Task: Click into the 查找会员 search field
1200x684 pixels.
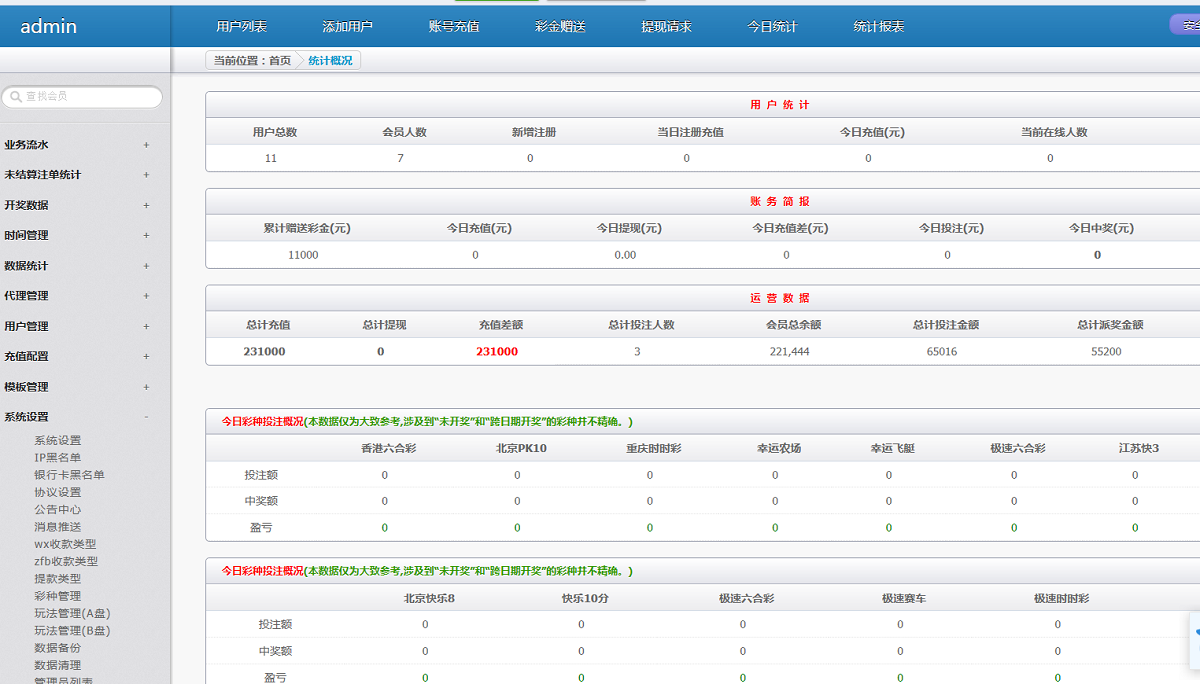Action: pos(90,97)
